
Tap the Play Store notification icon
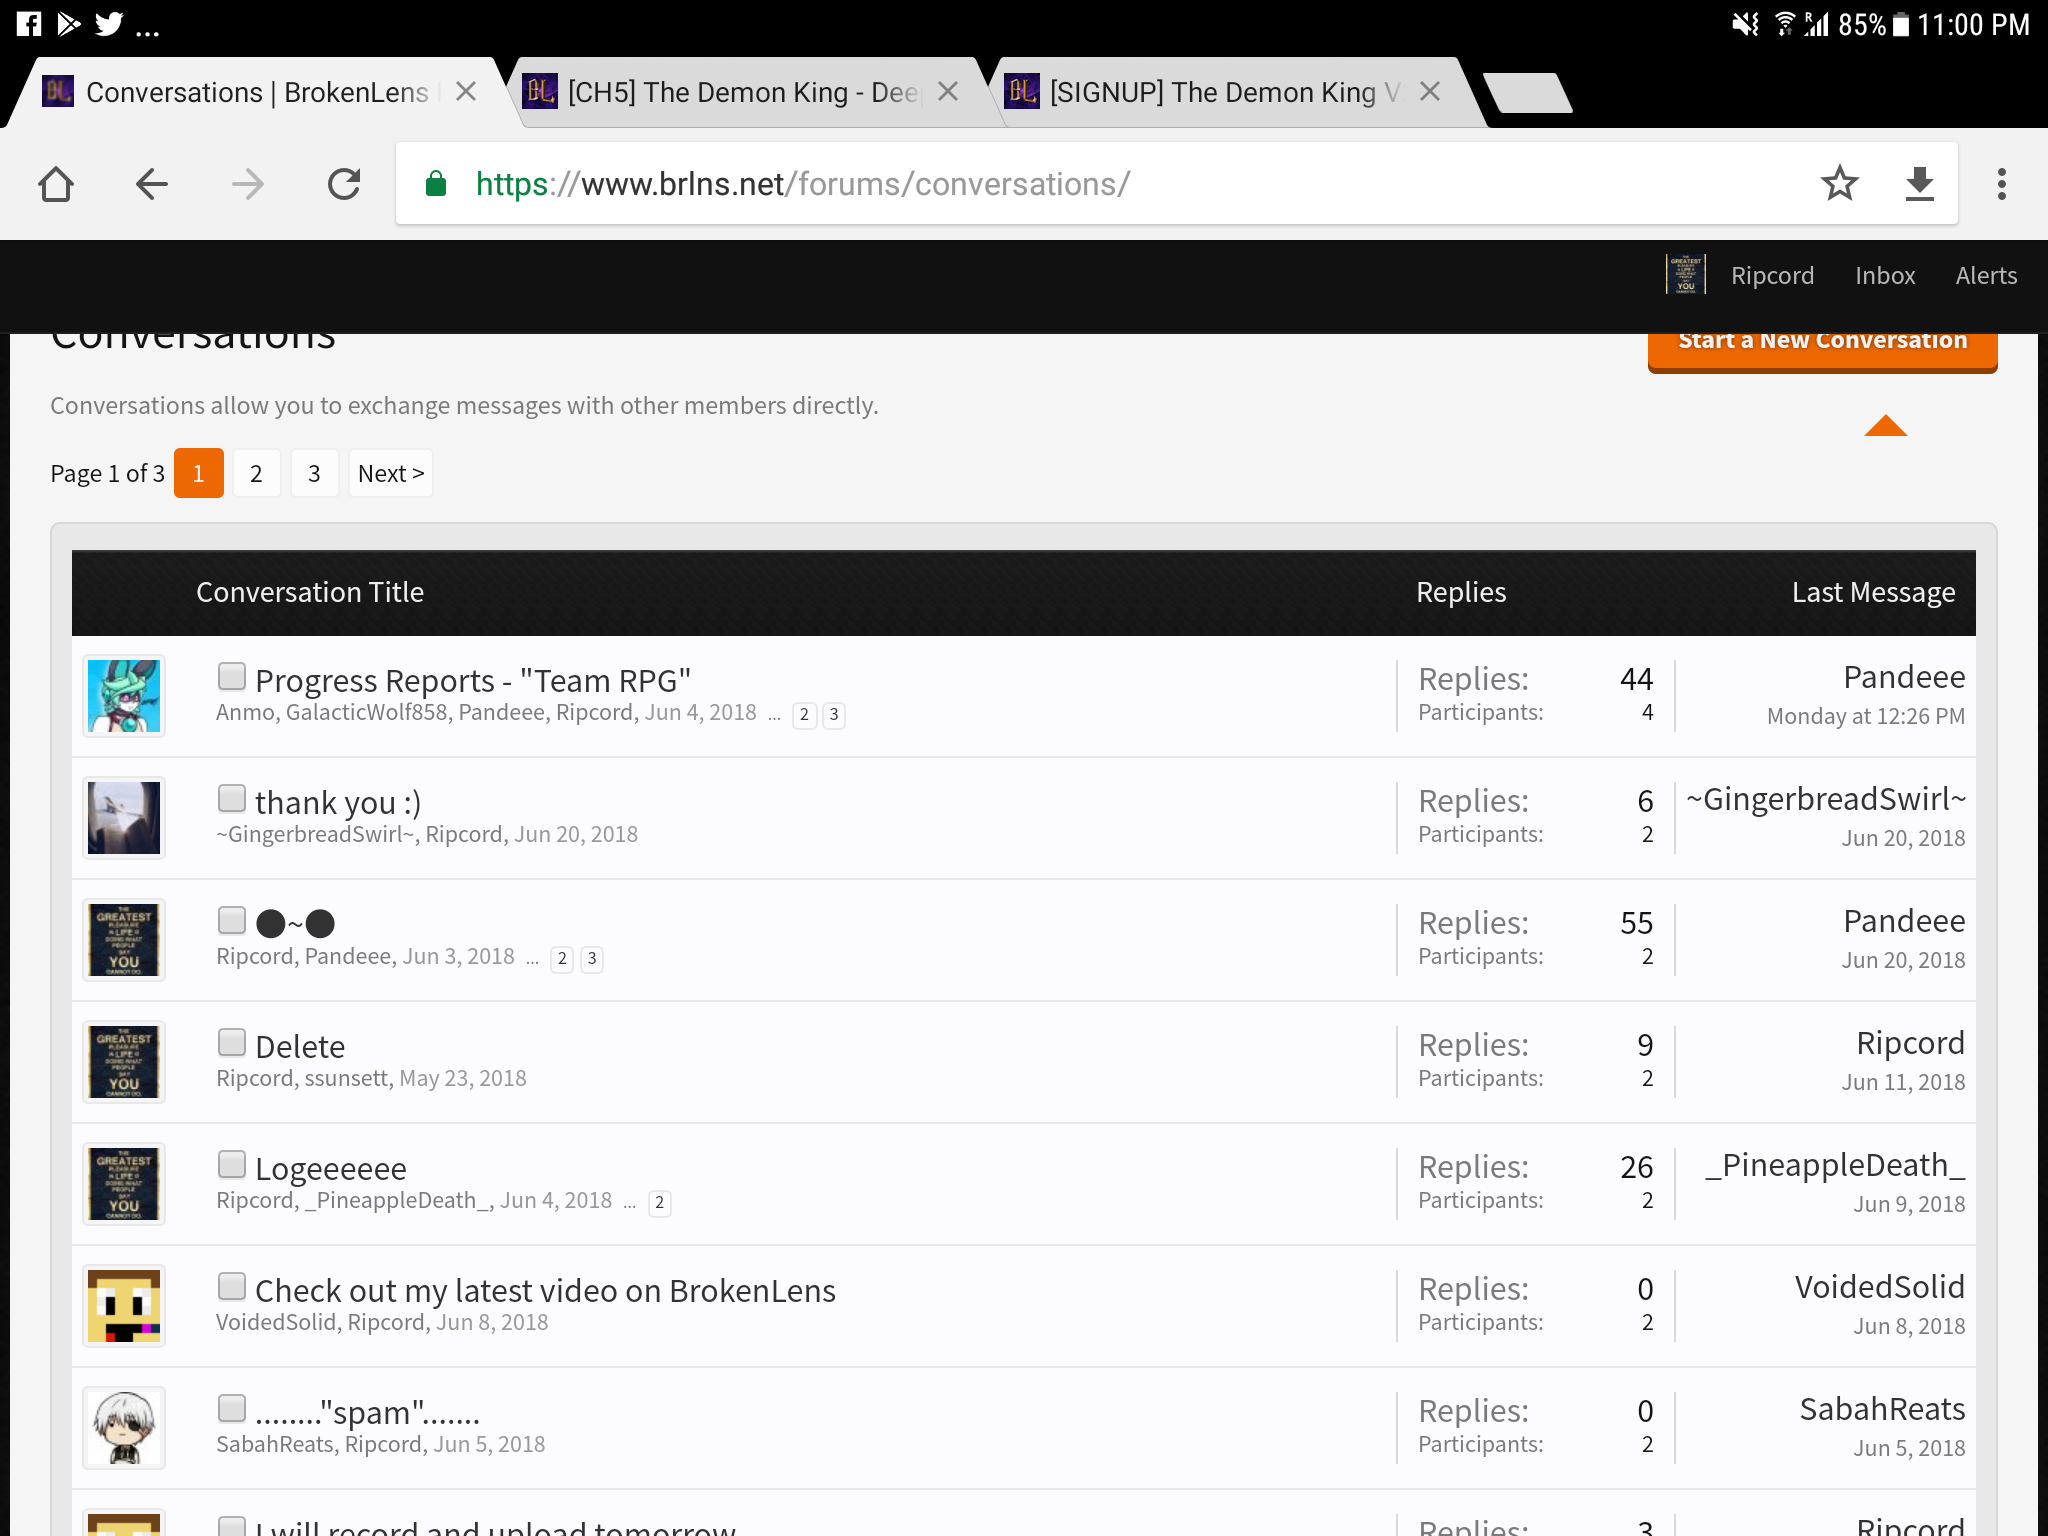point(68,24)
